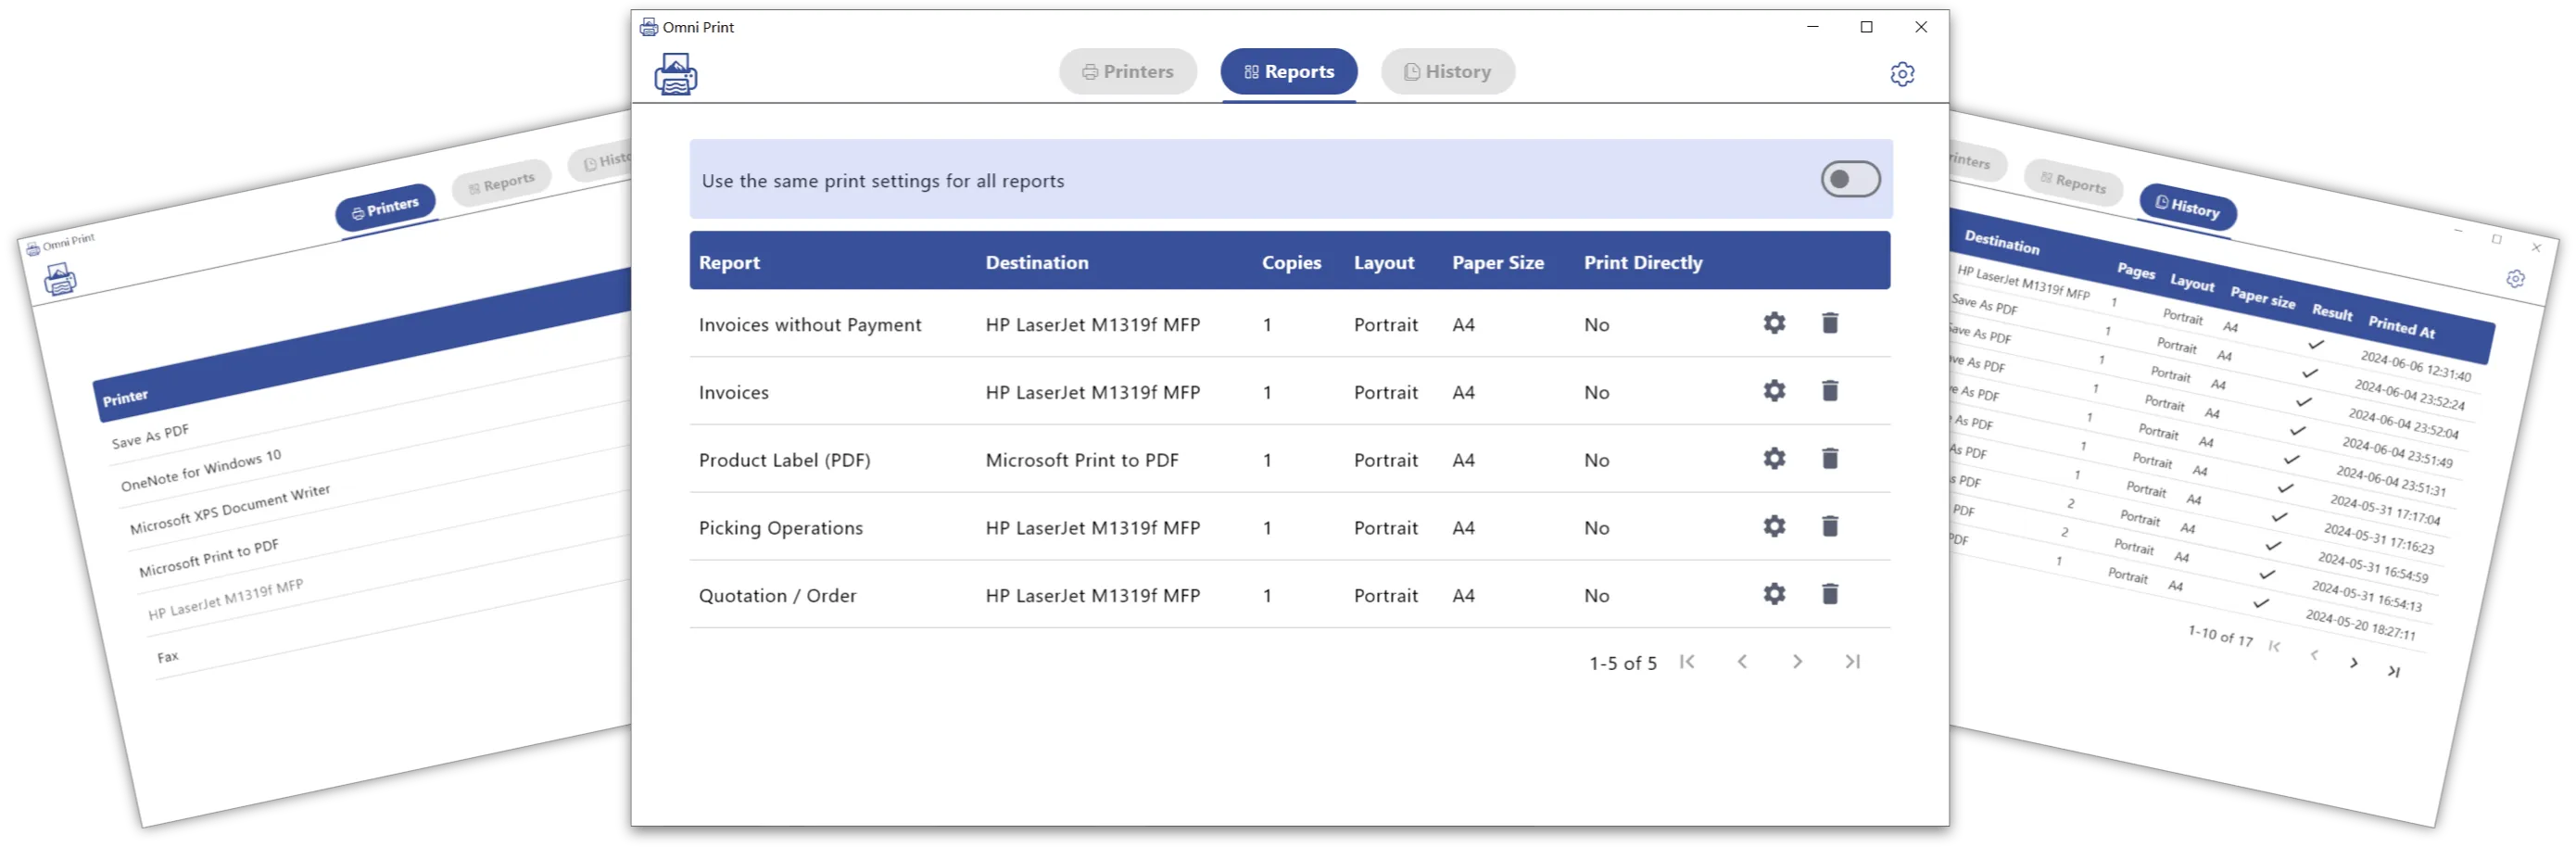Delete the Quotation / Order report entry
The width and height of the screenshot is (2576, 847).
click(x=1830, y=593)
